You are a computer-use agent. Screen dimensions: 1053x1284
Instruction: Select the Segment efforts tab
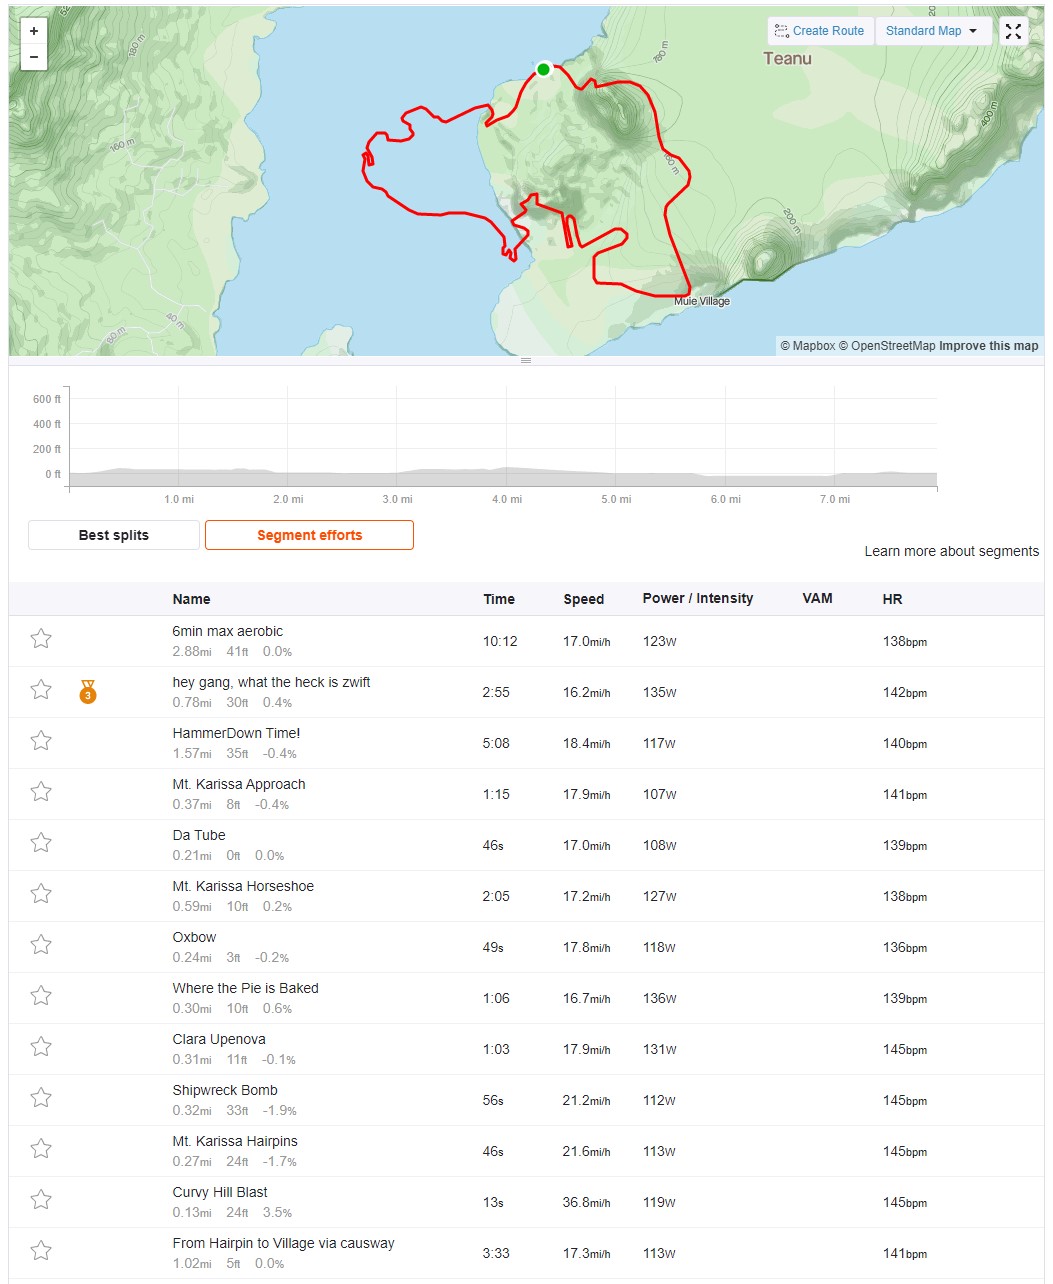click(x=309, y=535)
